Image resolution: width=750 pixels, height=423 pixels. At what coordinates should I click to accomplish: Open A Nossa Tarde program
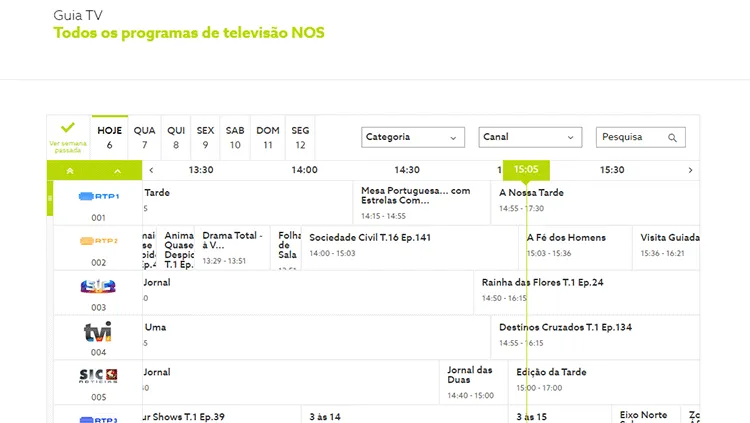tap(595, 203)
